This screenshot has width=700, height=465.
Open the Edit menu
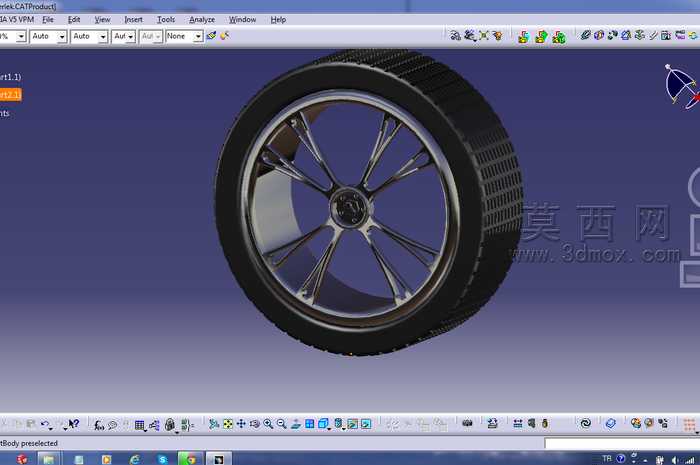click(x=74, y=20)
